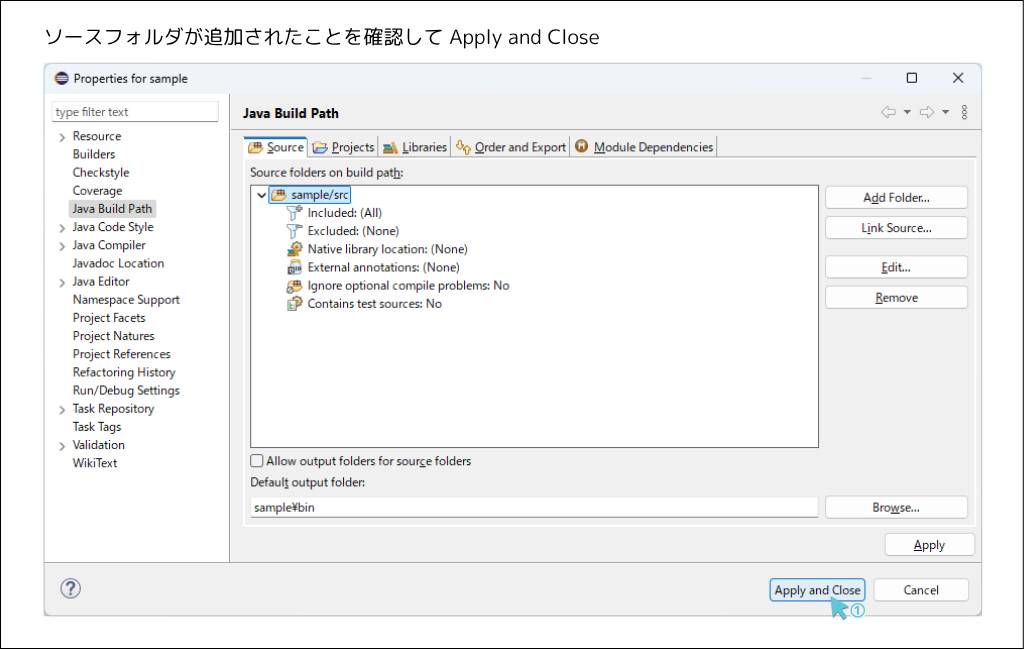The height and width of the screenshot is (650, 1024).
Task: Click the sample/src source folder icon
Action: [x=279, y=195]
